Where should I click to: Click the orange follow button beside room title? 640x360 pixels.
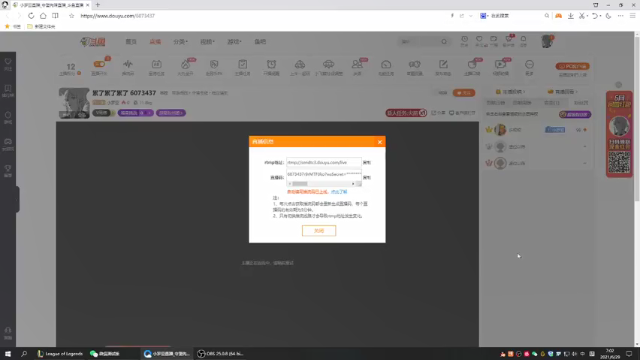(x=464, y=93)
